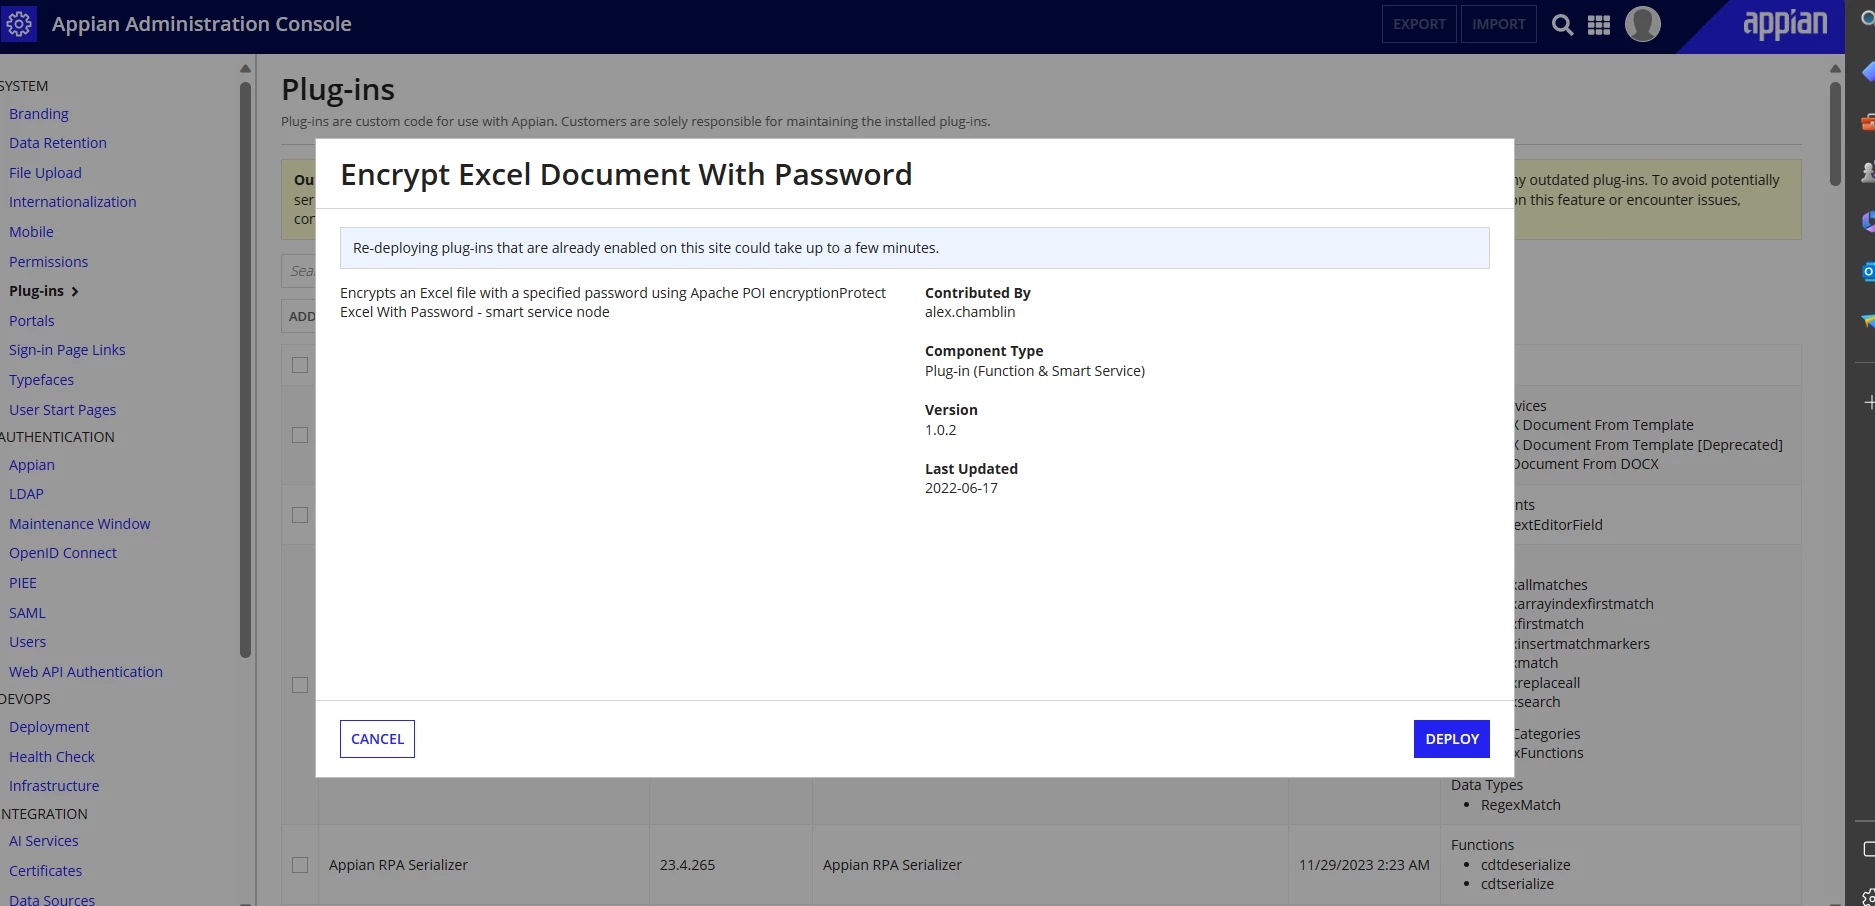Open SAML settings
Viewport: 1875px width, 906px height.
pyautogui.click(x=27, y=613)
